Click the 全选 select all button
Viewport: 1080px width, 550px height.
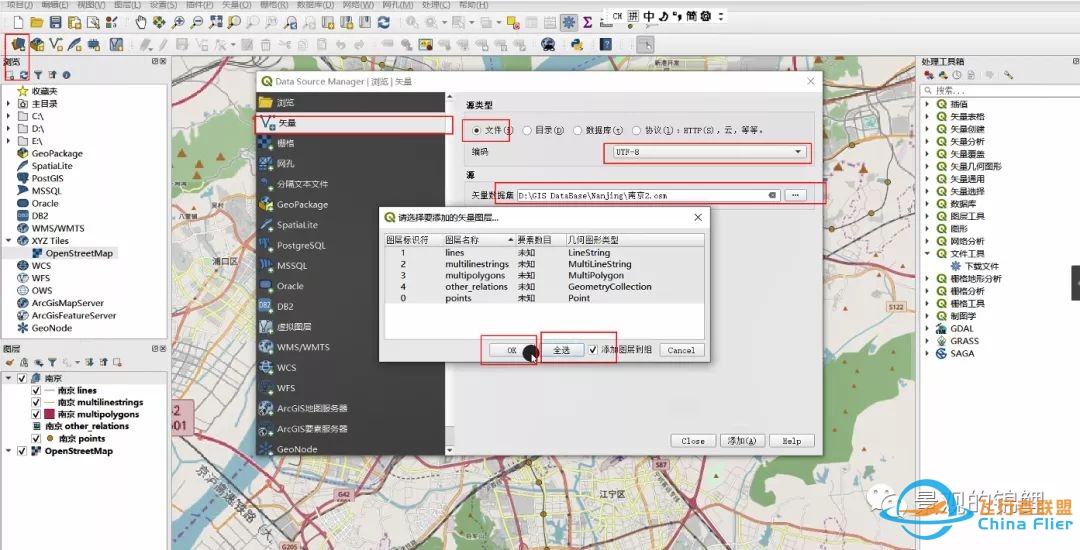click(562, 350)
